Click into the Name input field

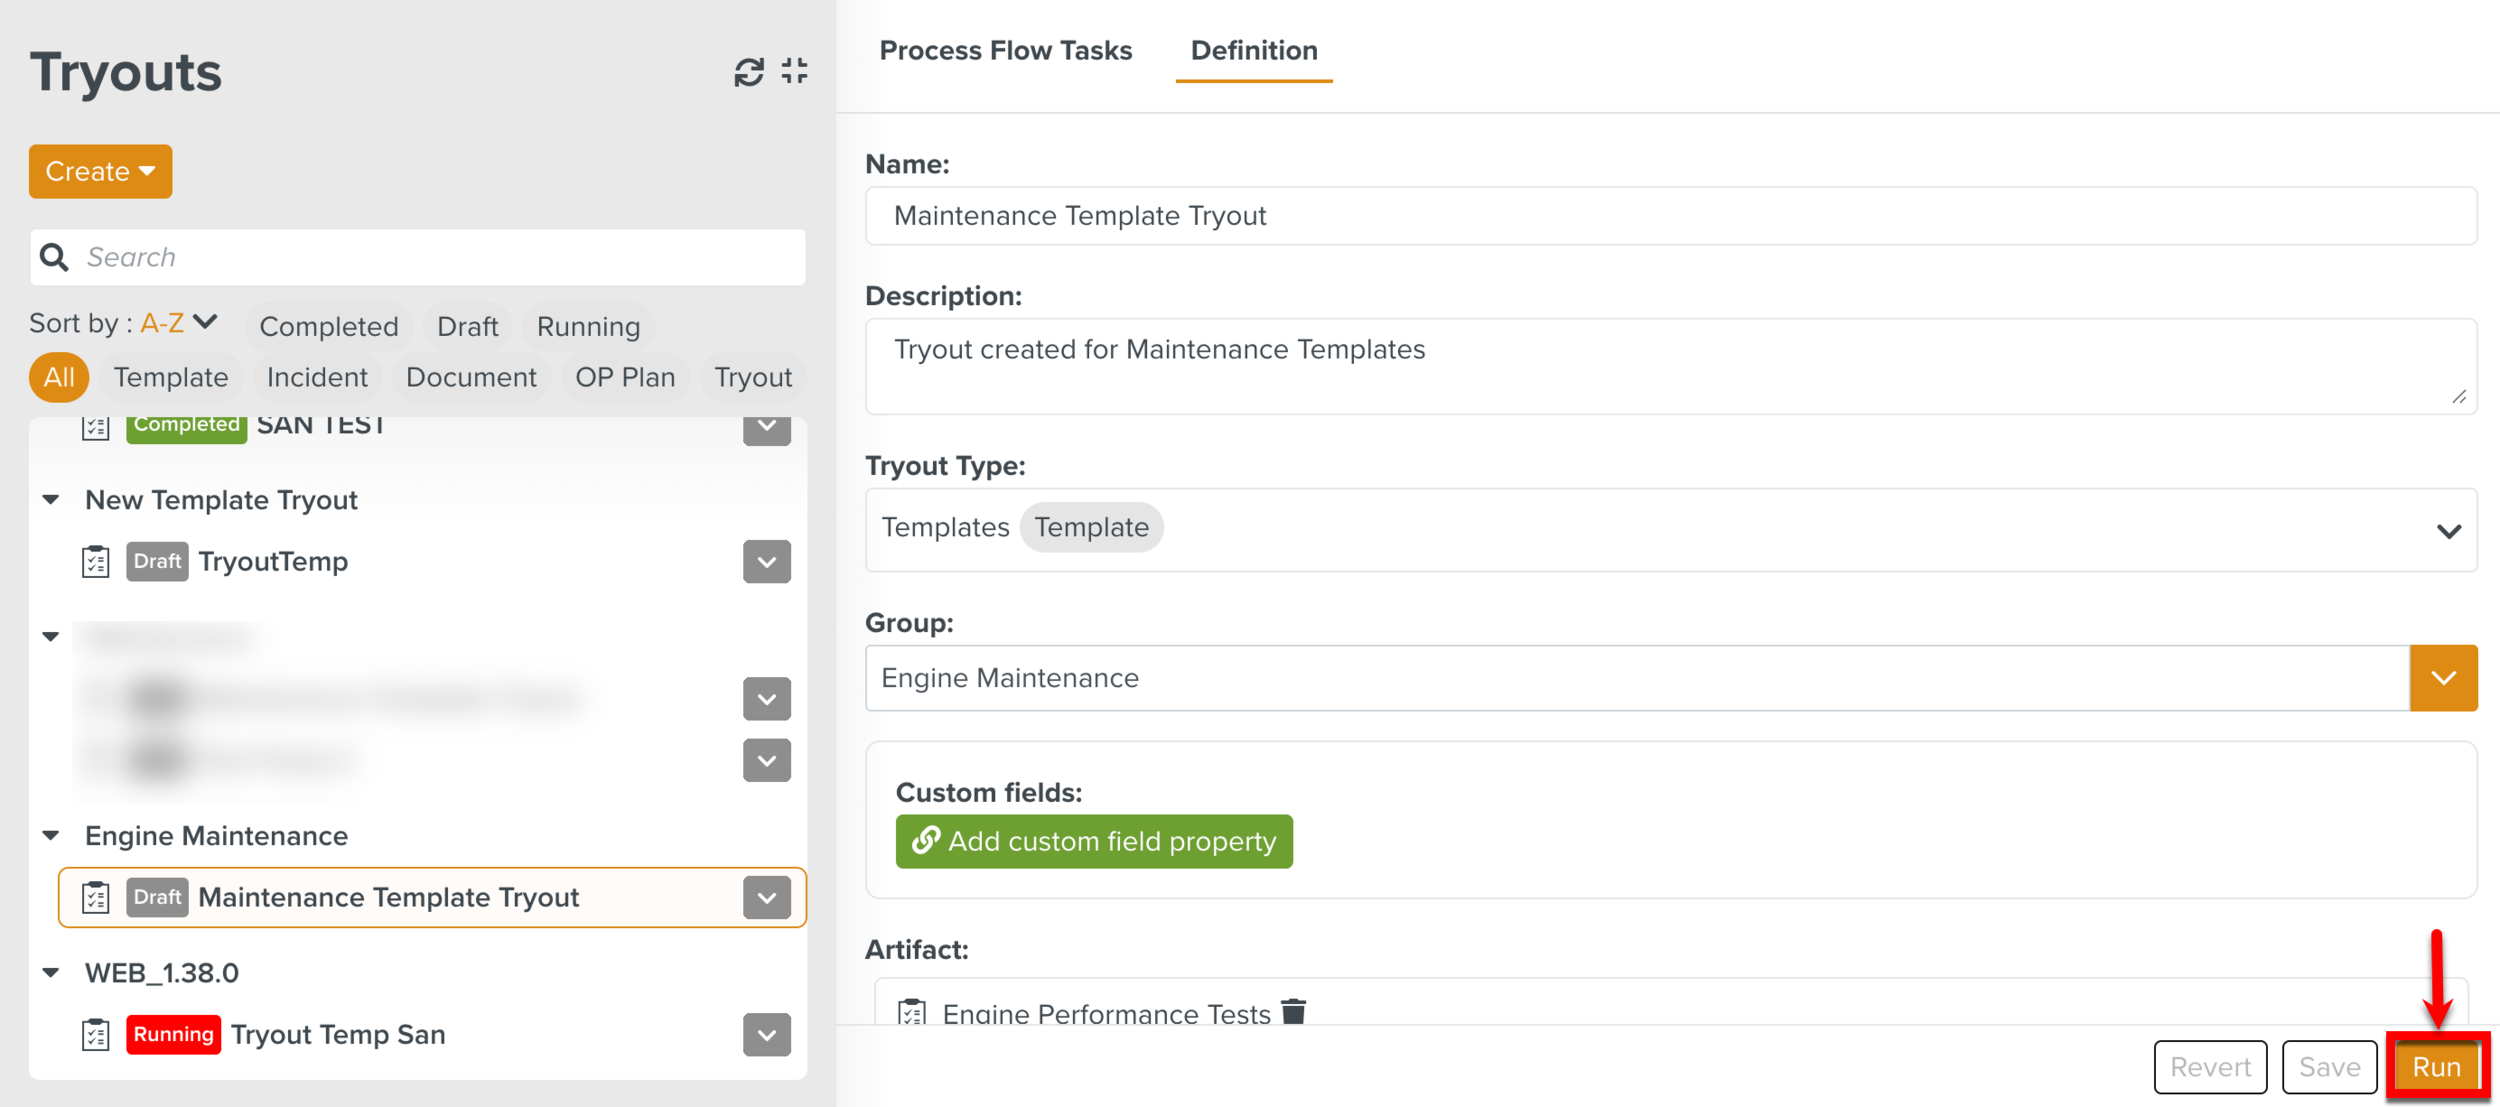[1670, 216]
